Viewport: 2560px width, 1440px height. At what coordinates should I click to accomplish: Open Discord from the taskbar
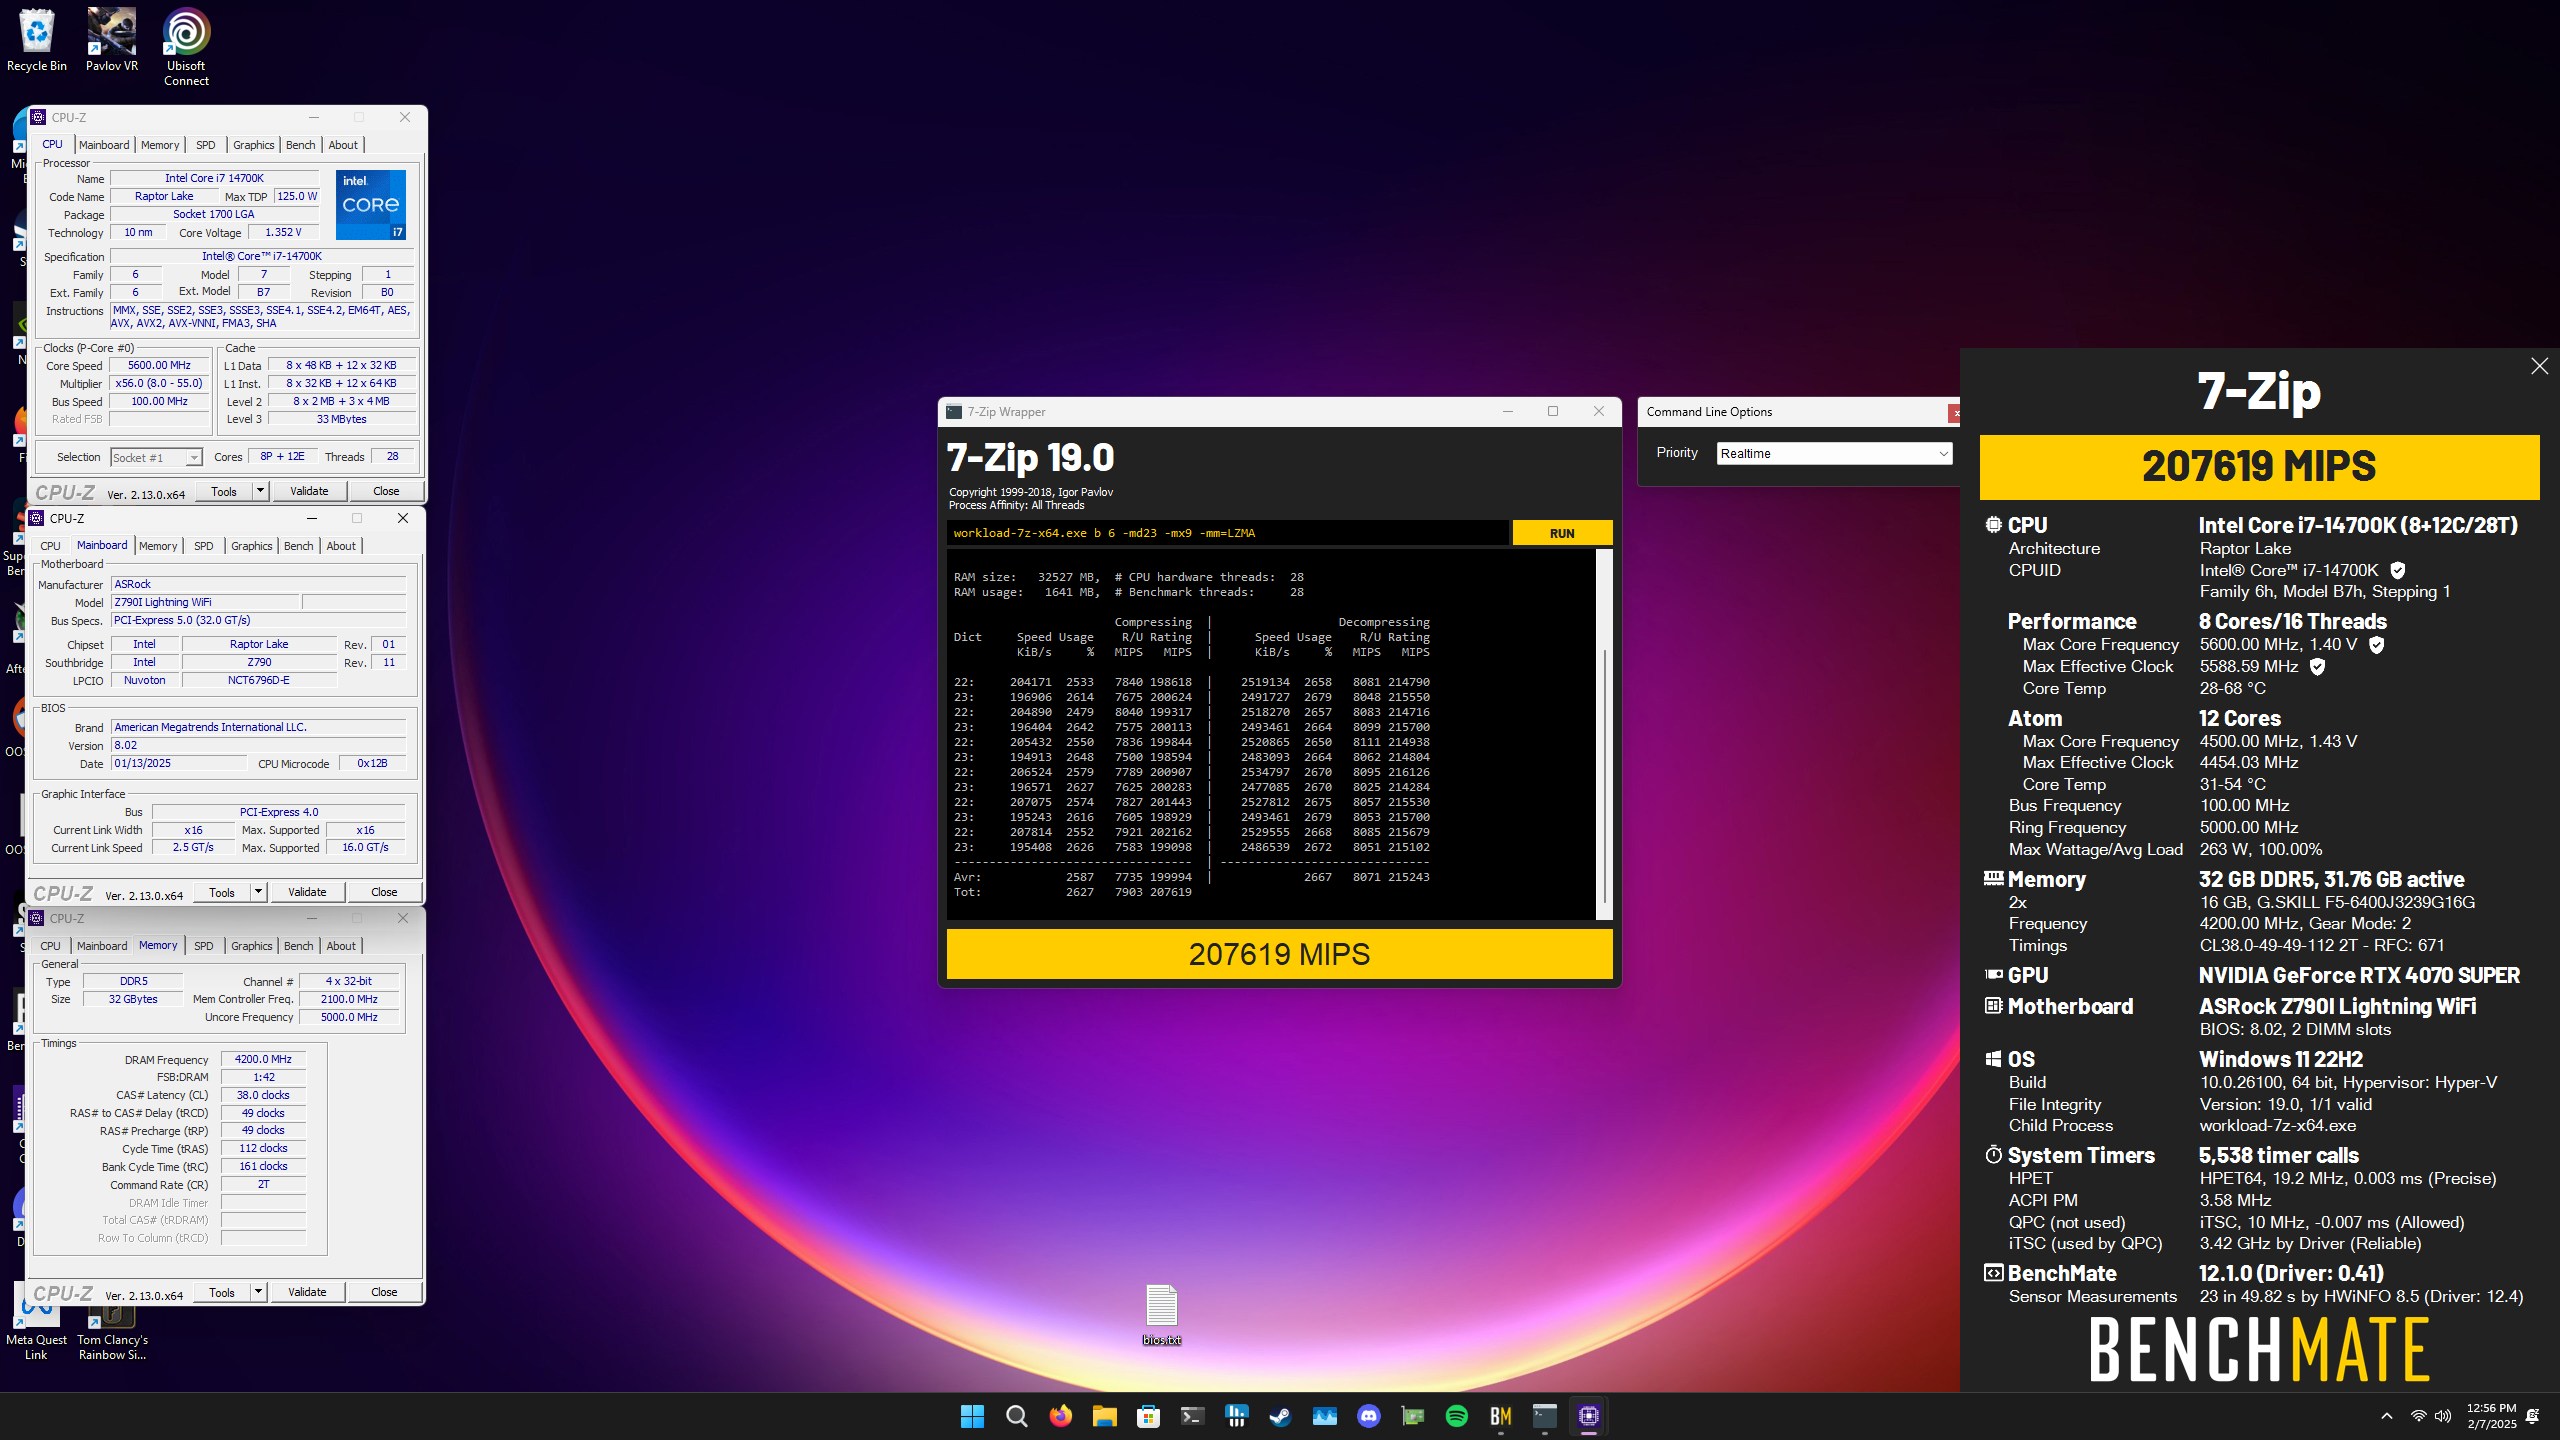tap(1368, 1416)
